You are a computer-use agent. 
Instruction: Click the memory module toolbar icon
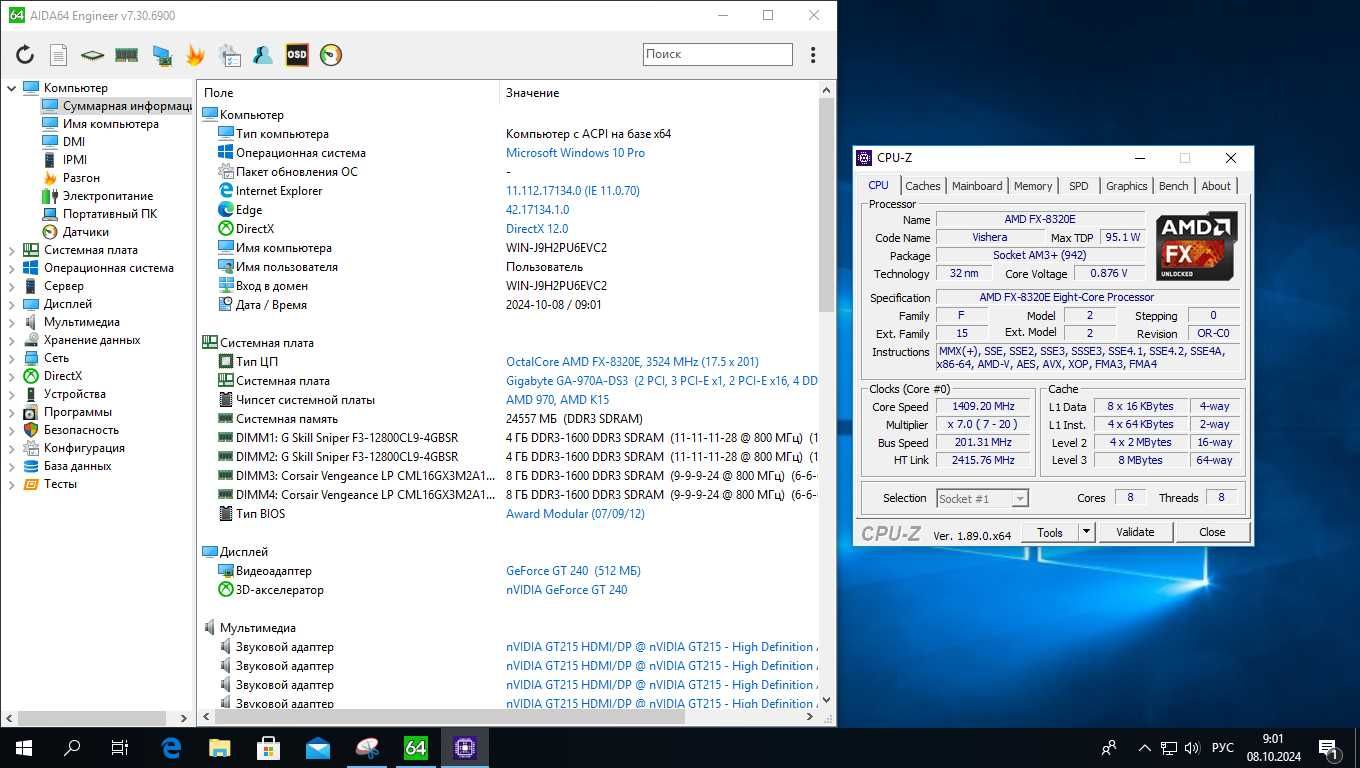click(x=127, y=55)
